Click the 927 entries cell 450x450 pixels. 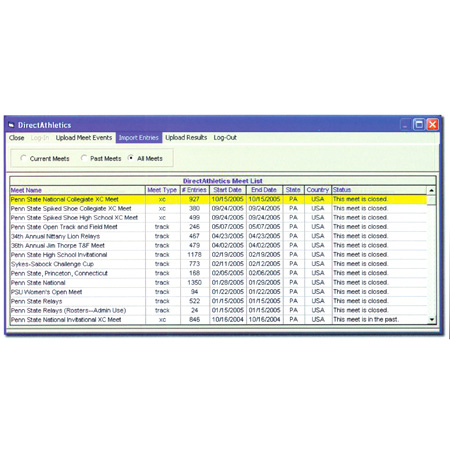[x=195, y=199]
